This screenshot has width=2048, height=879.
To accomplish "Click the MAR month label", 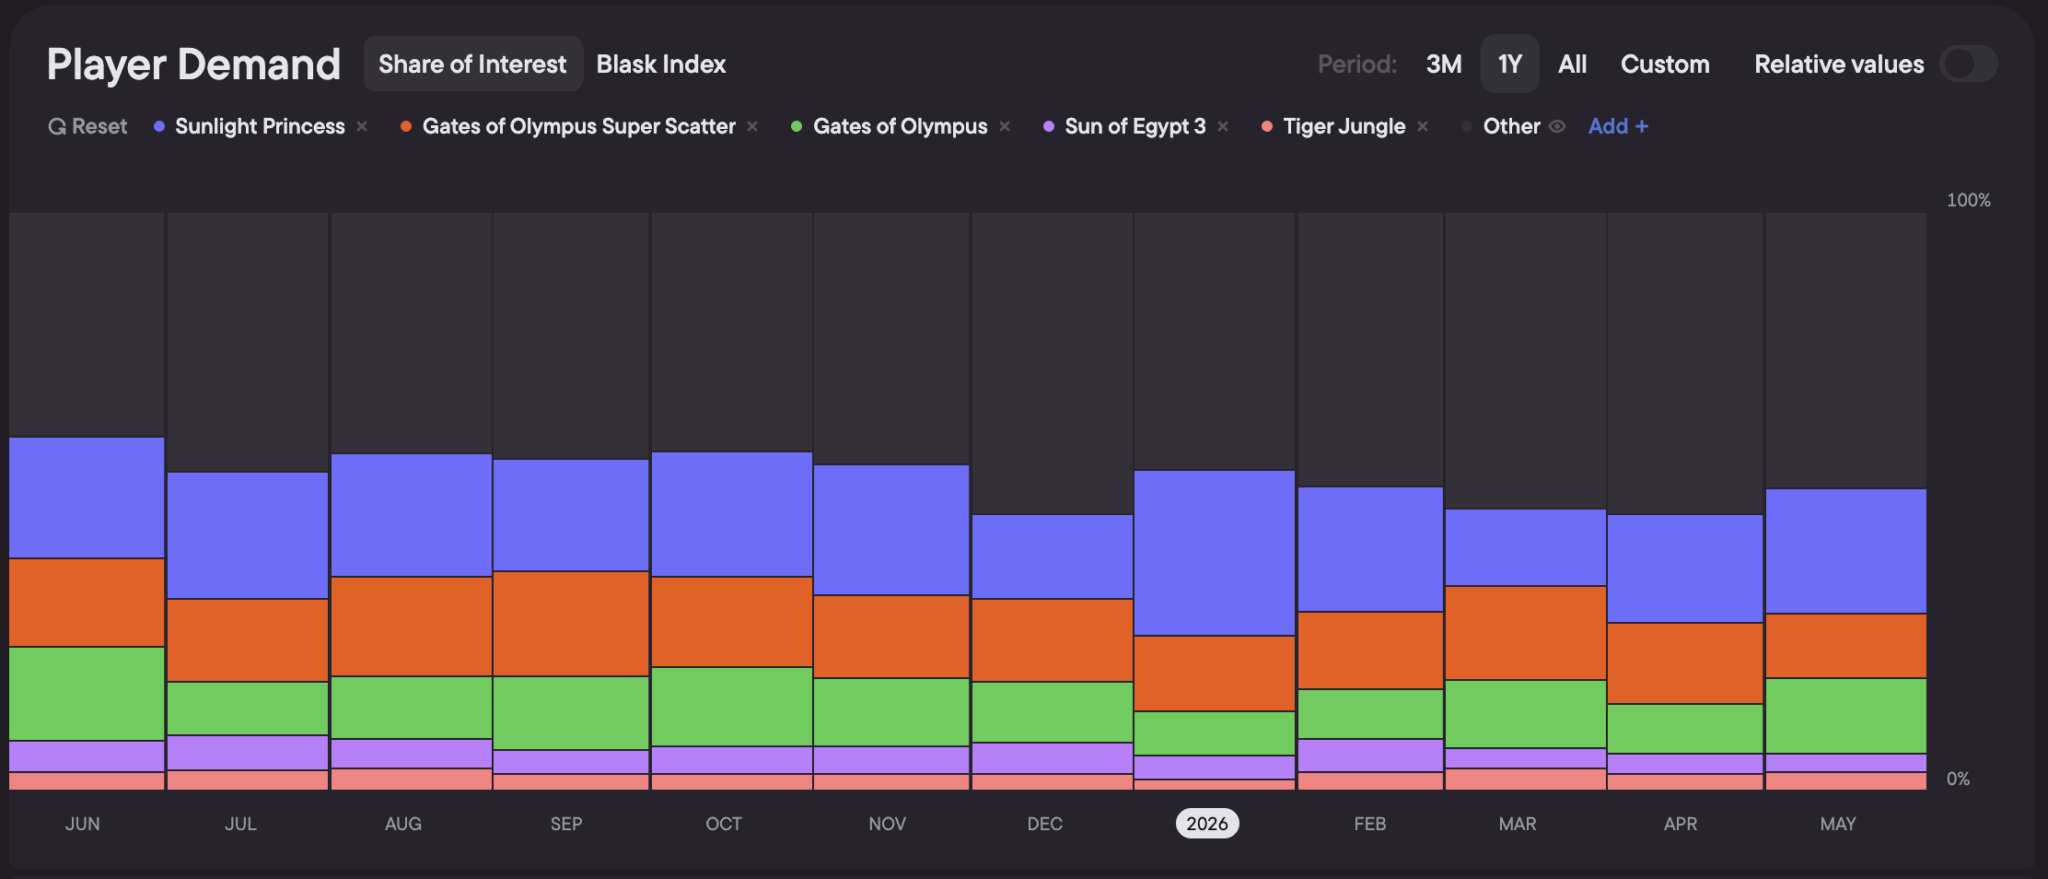I will 1517,824.
